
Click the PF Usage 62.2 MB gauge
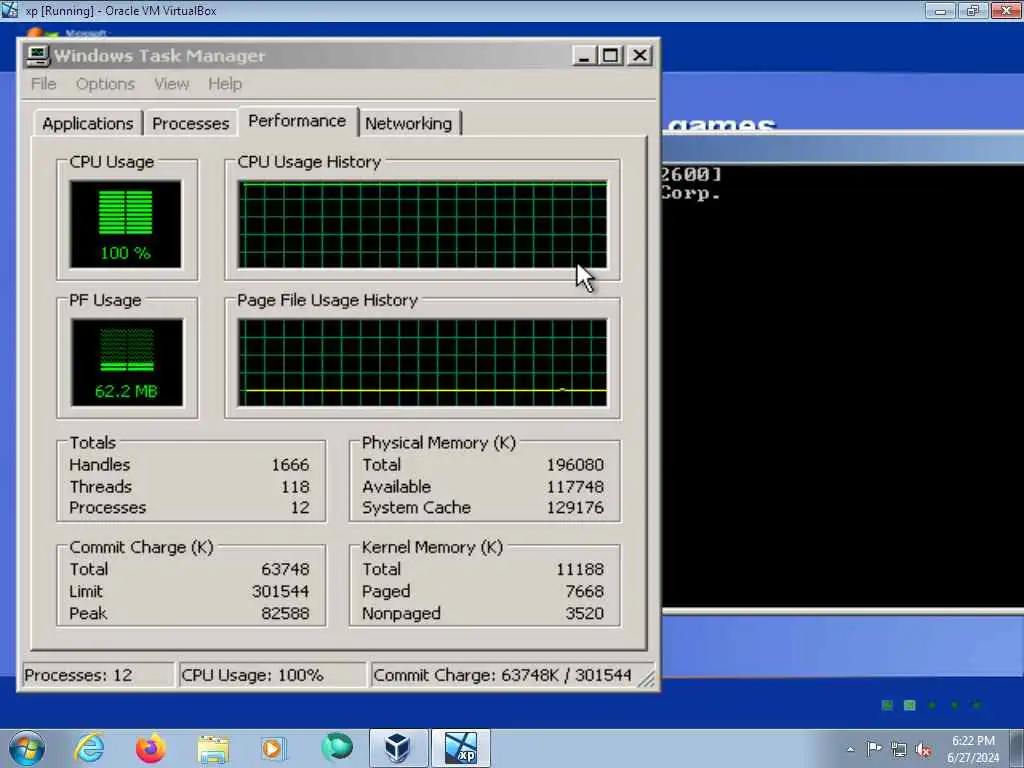pyautogui.click(x=127, y=362)
